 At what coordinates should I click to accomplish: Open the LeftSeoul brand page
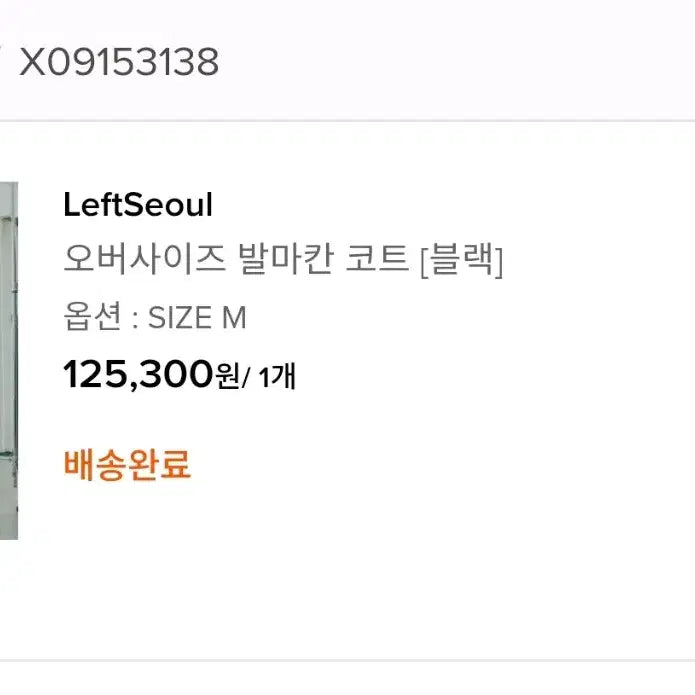(x=138, y=204)
